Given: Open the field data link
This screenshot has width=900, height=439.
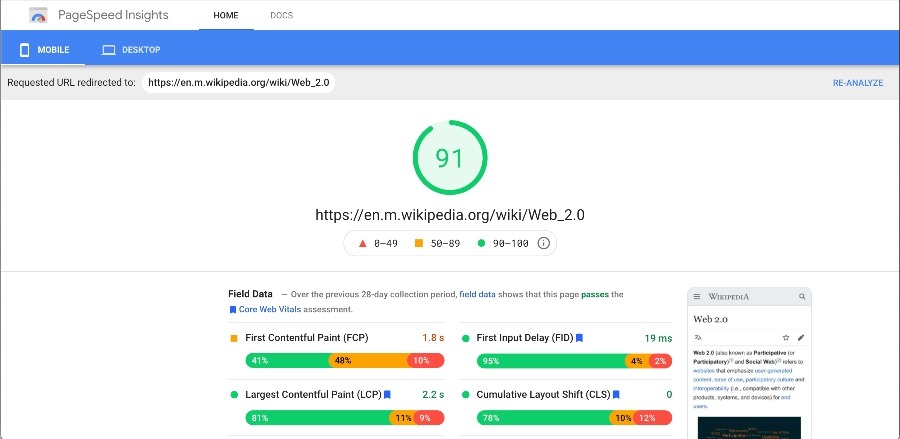Looking at the screenshot, I should [x=477, y=294].
